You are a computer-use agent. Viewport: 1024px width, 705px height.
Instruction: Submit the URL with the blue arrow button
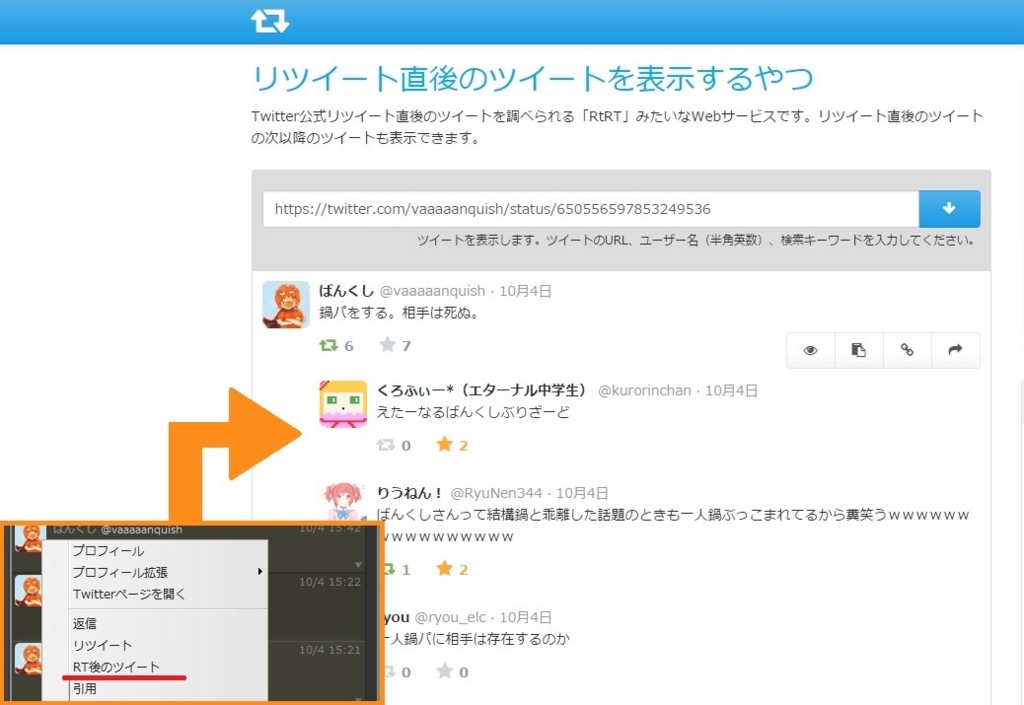click(x=949, y=208)
